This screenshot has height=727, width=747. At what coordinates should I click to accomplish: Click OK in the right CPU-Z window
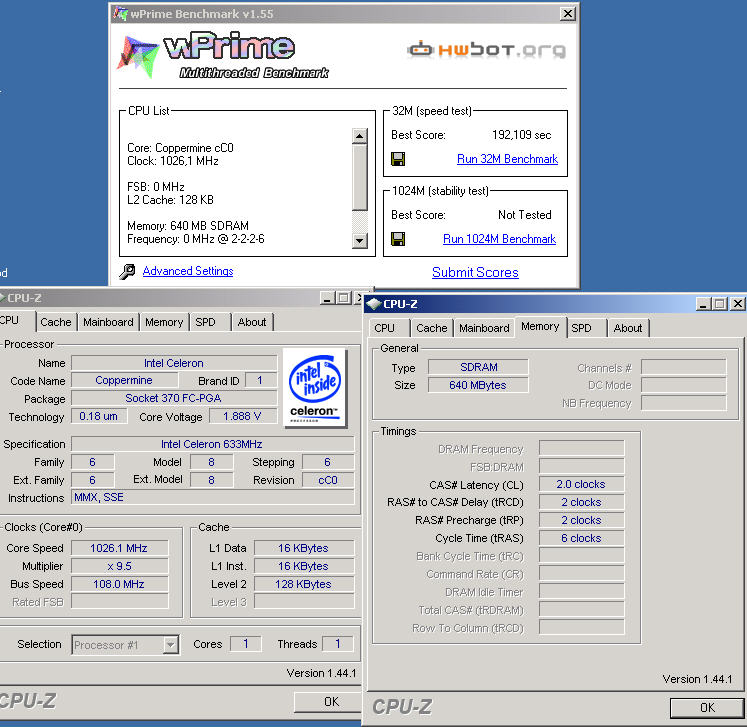point(707,707)
